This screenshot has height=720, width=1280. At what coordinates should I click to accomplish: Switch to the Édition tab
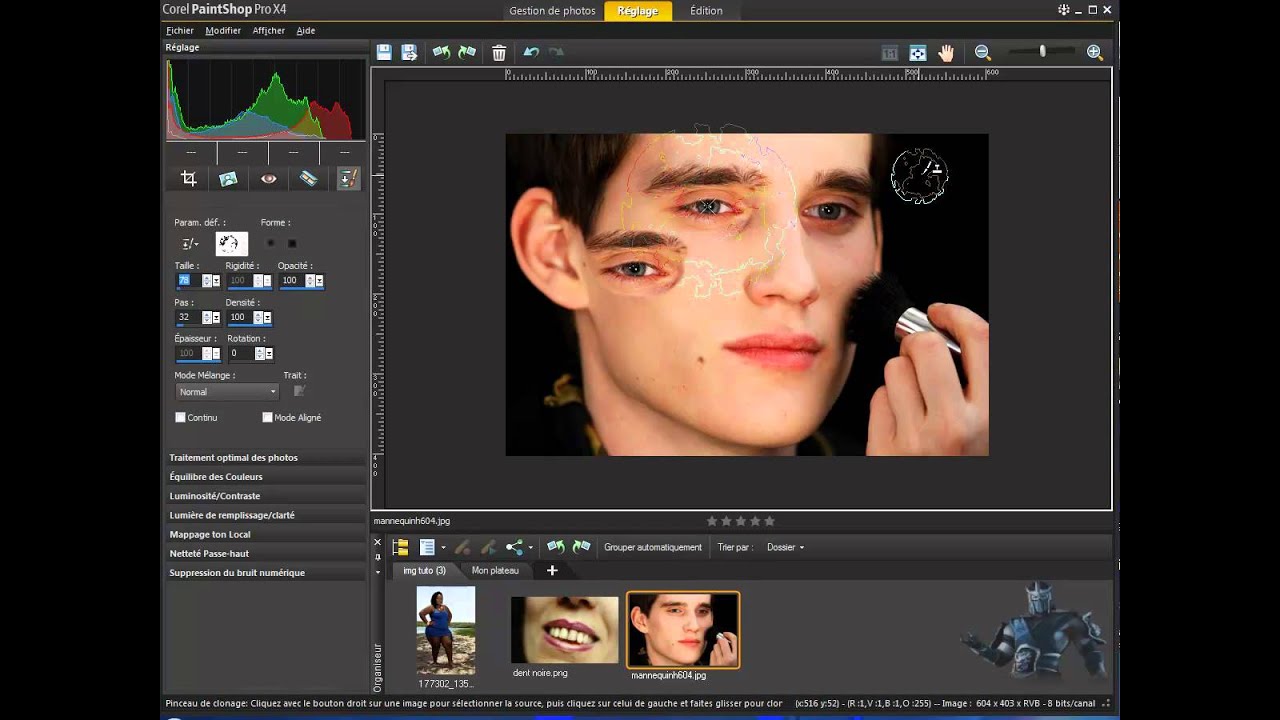coord(706,11)
